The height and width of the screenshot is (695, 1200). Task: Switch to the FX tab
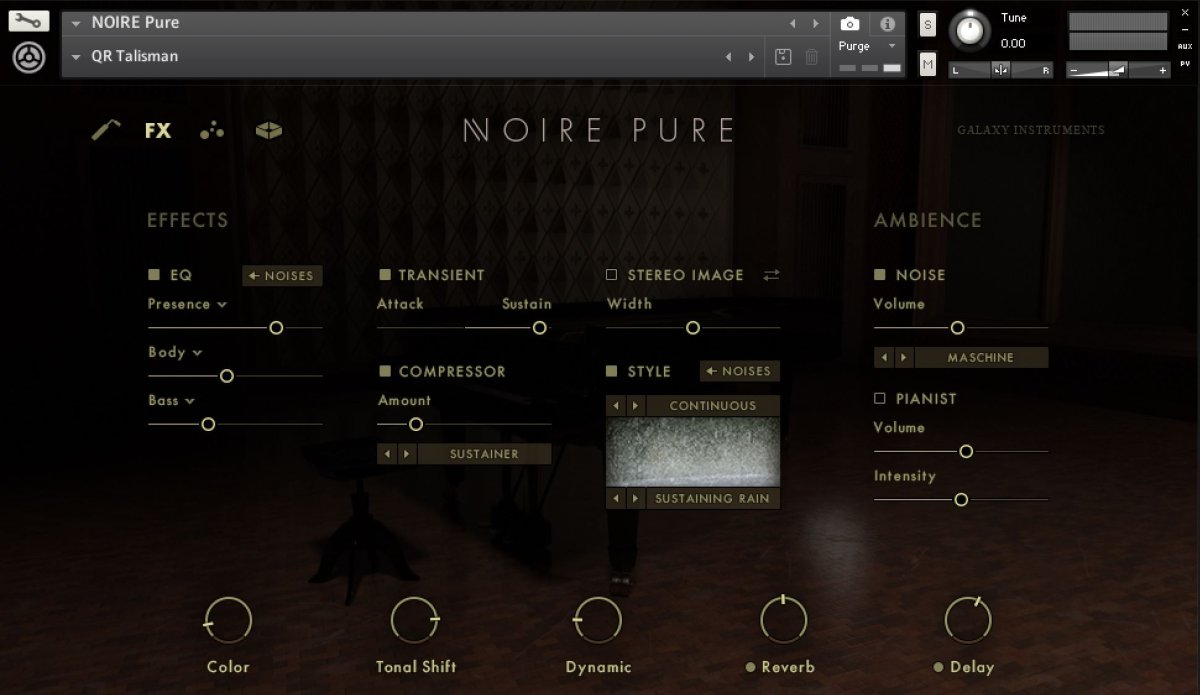coord(158,130)
